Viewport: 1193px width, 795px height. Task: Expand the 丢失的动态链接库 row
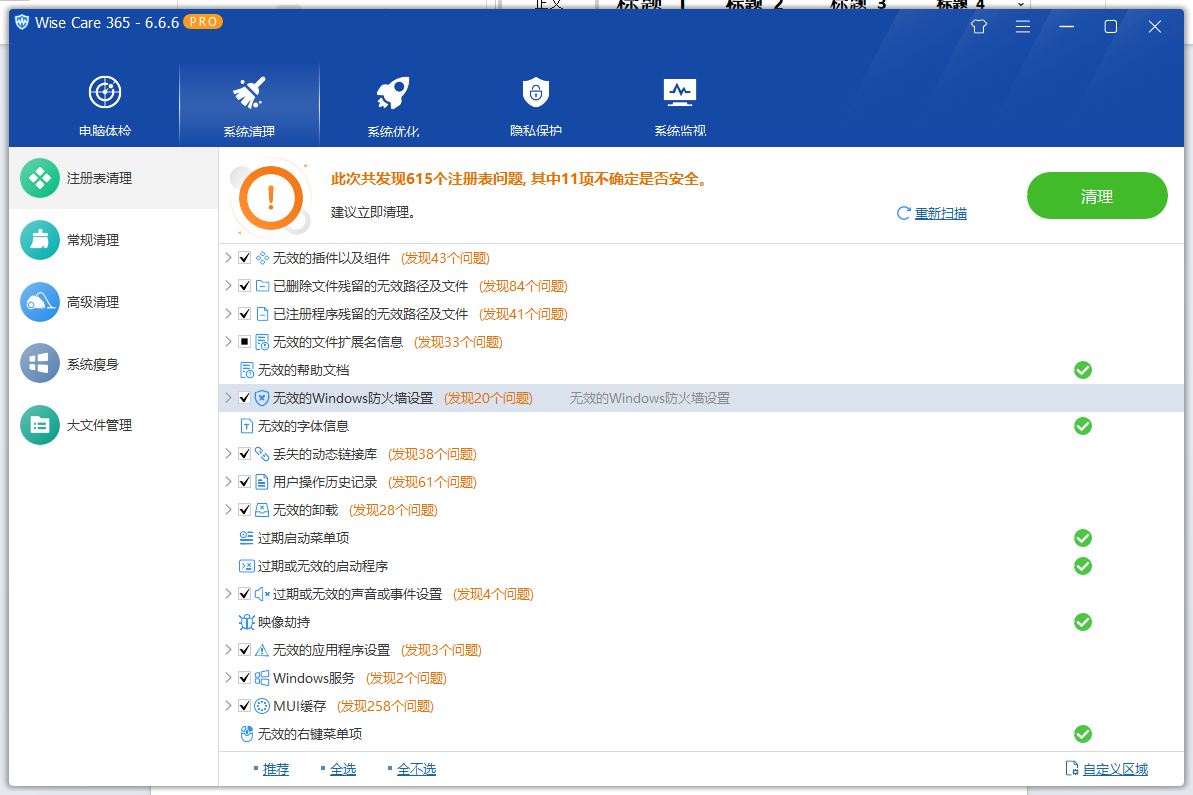[x=228, y=454]
